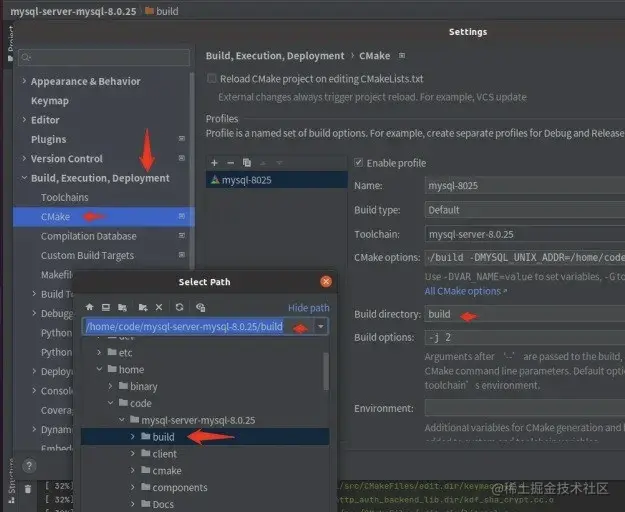Open the Build type combo box
Screen dimensions: 625x512
[x=525, y=210]
